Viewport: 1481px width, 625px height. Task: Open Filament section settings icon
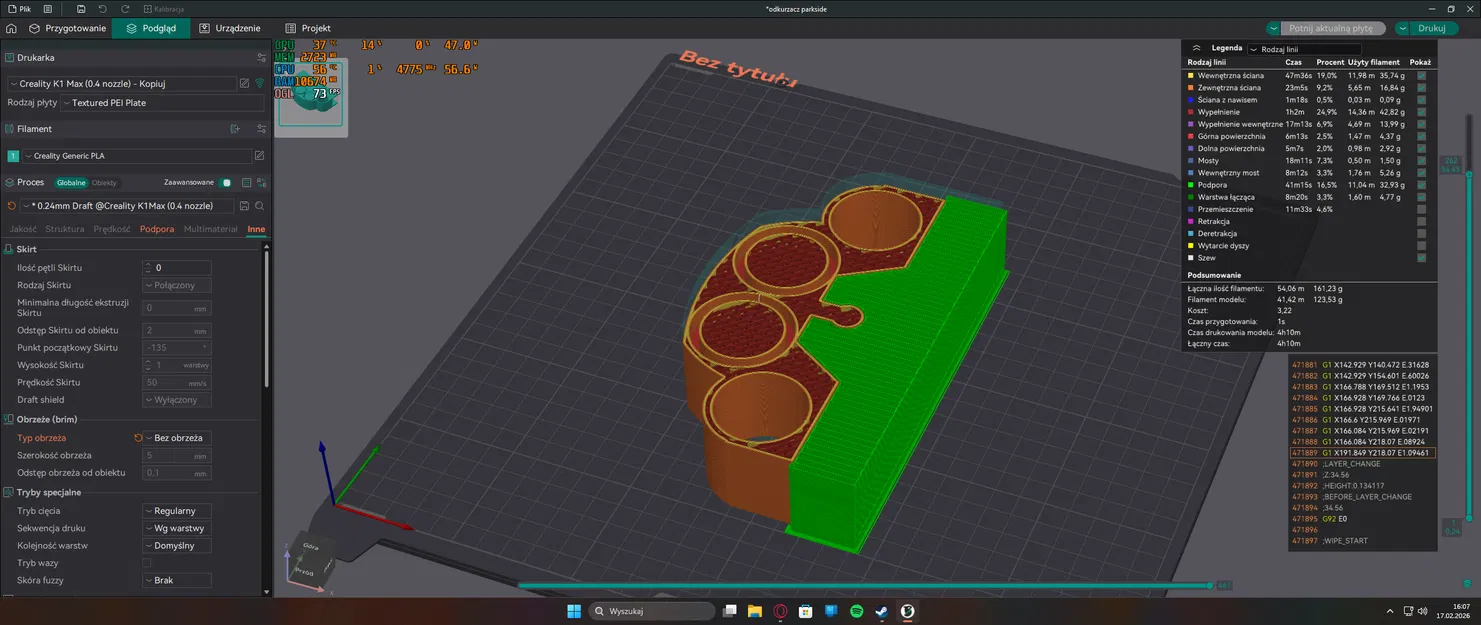pyautogui.click(x=261, y=129)
